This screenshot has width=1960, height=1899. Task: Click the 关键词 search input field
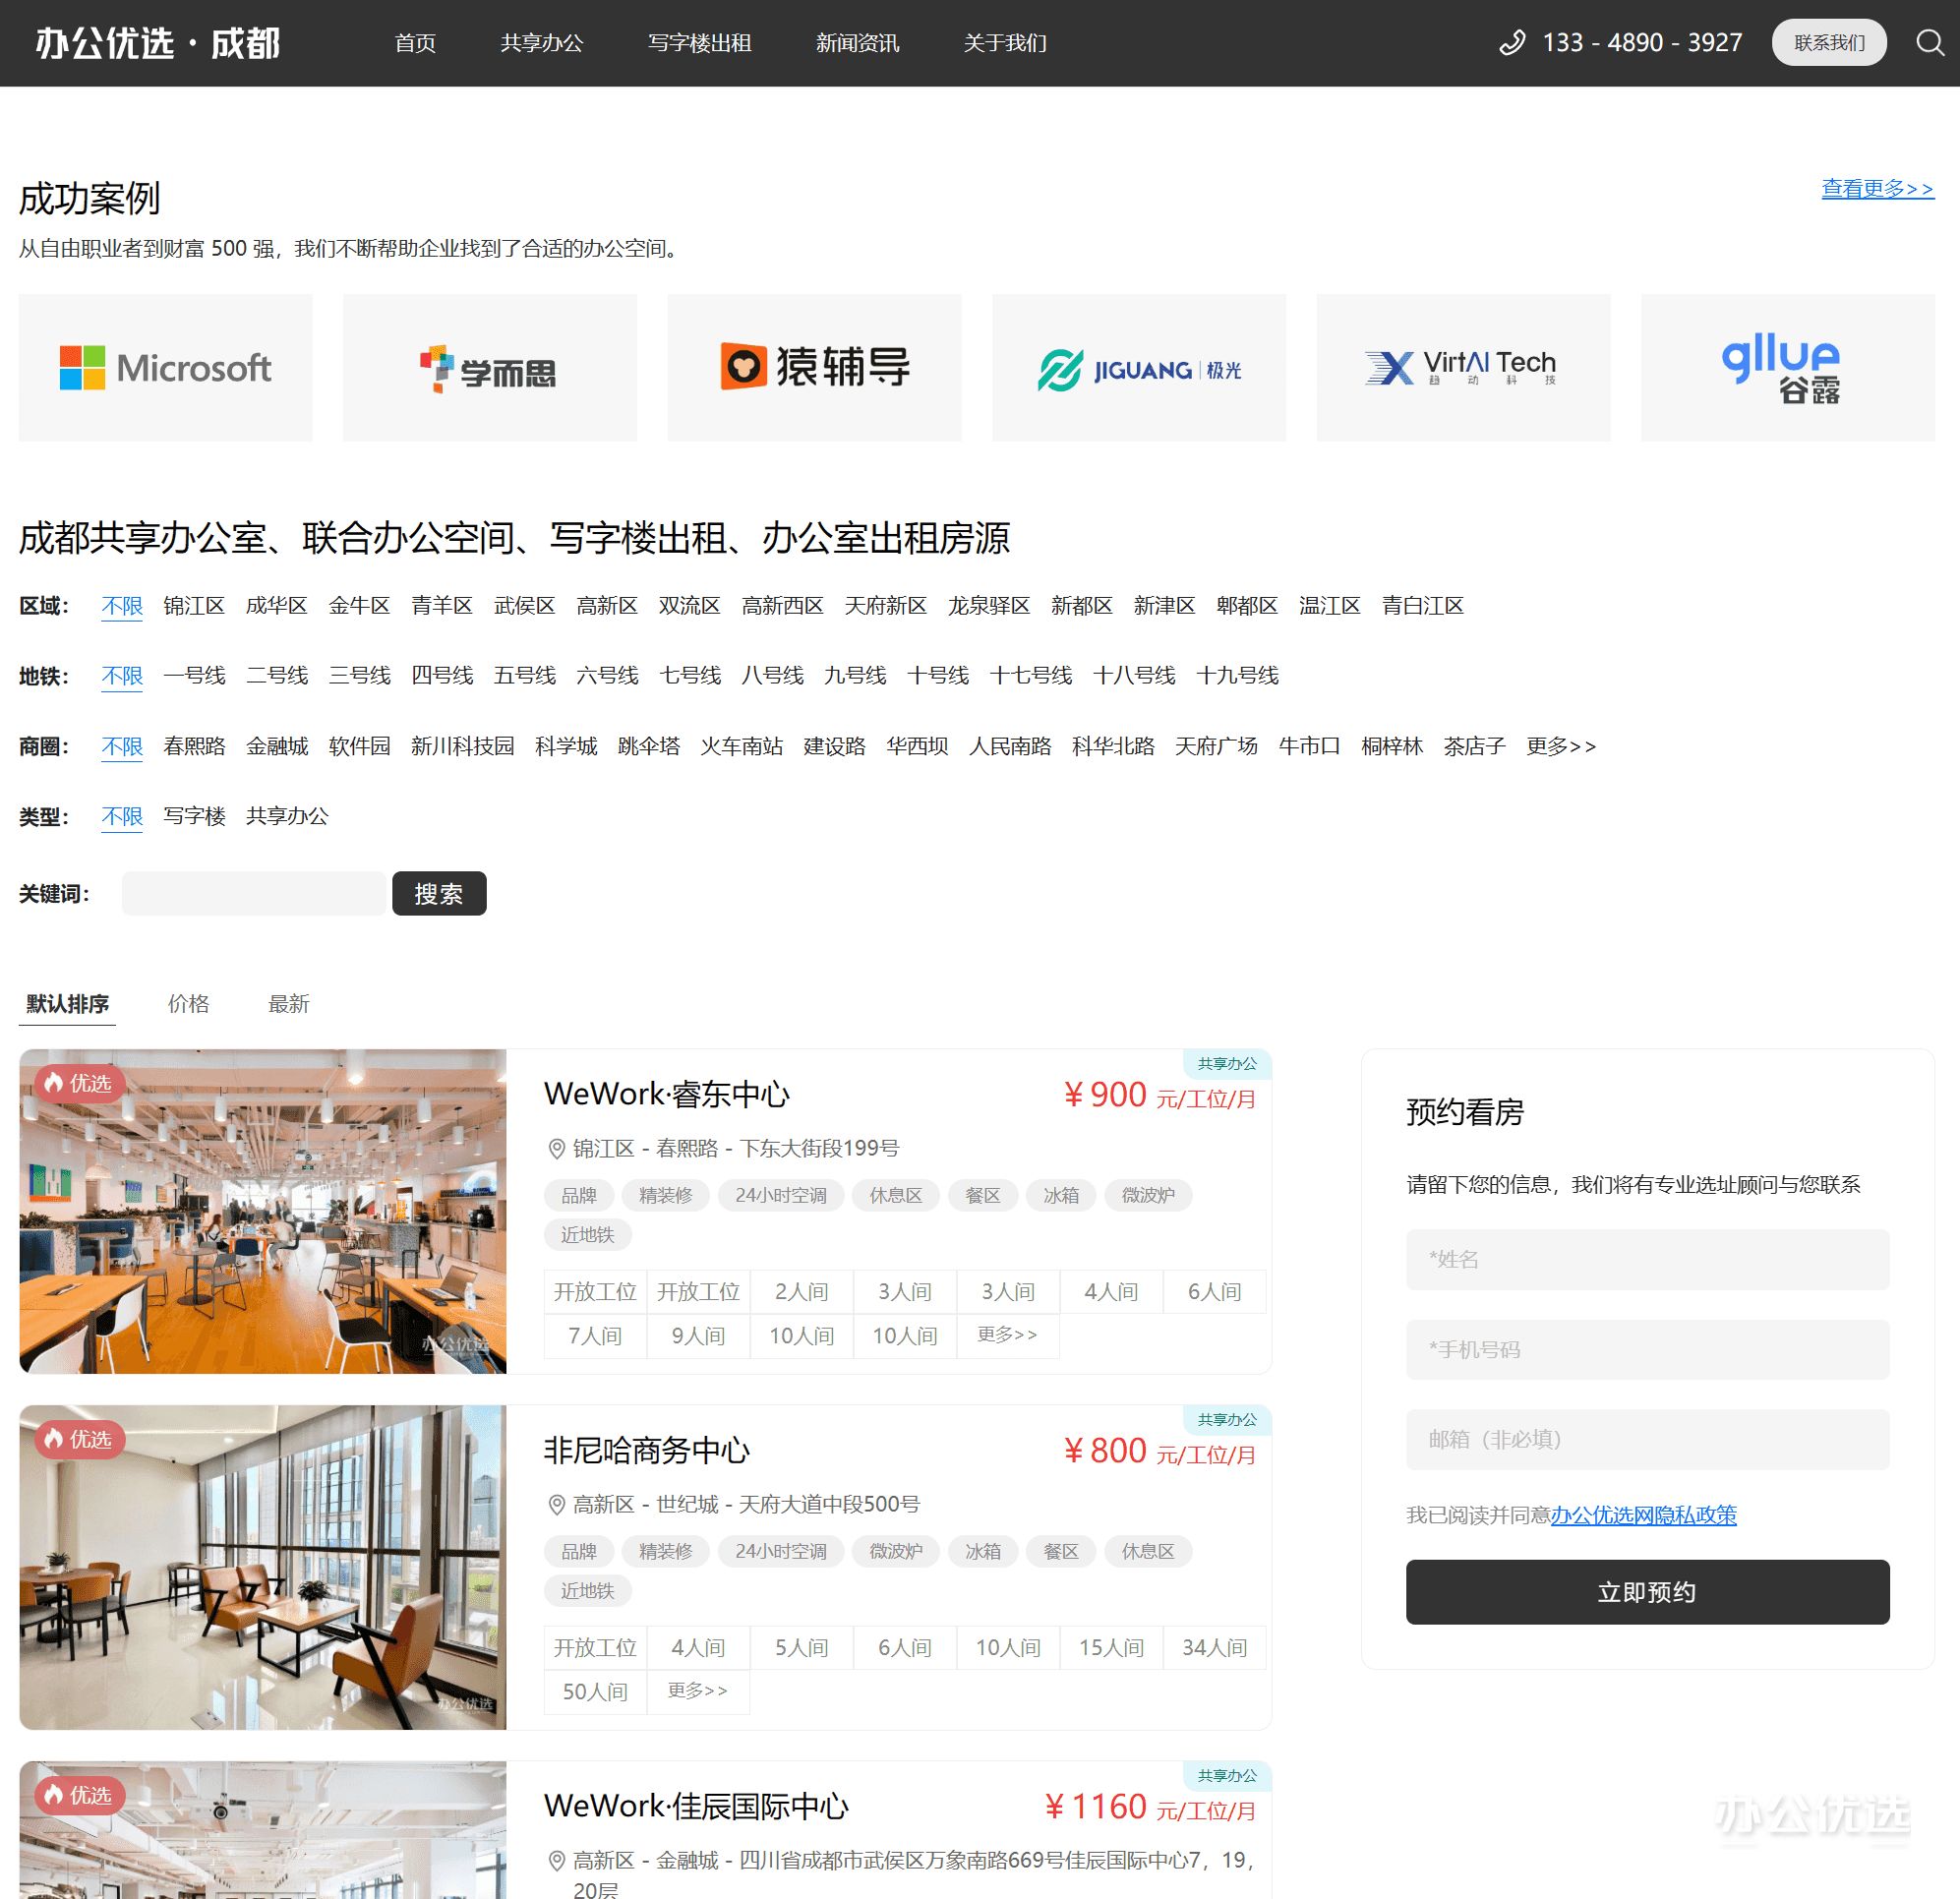(x=254, y=893)
